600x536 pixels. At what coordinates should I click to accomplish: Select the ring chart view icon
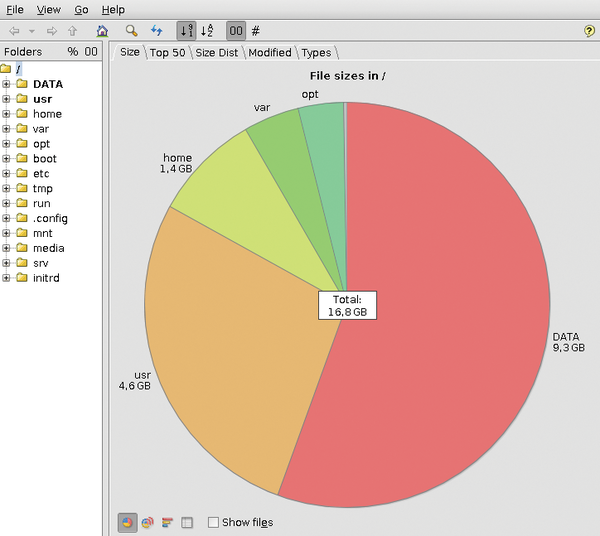click(x=147, y=522)
